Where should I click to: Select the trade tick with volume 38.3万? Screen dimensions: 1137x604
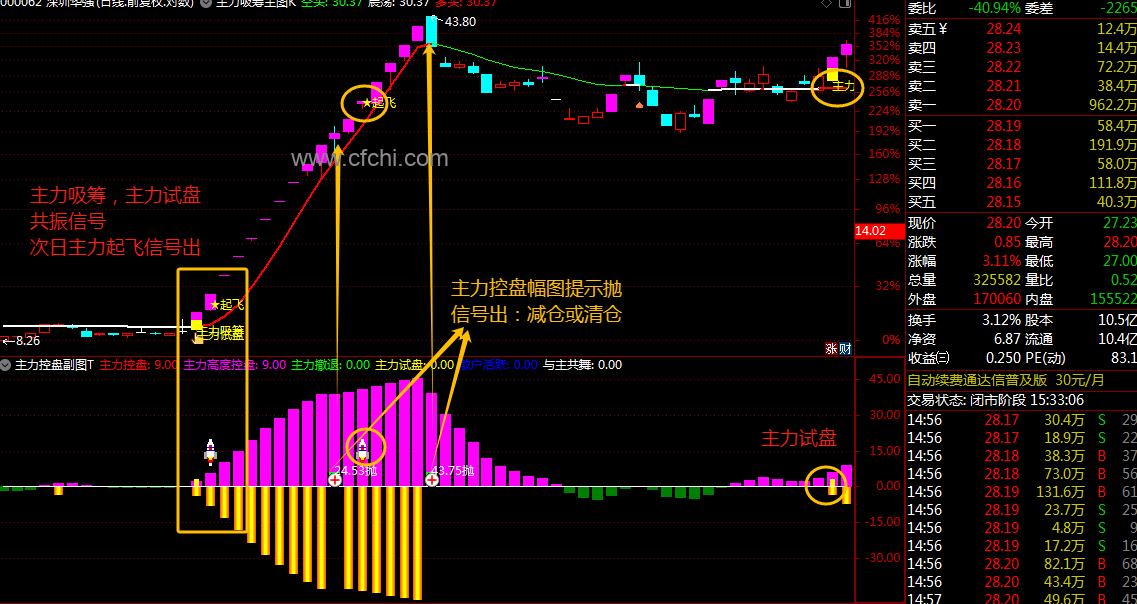[x=1022, y=456]
